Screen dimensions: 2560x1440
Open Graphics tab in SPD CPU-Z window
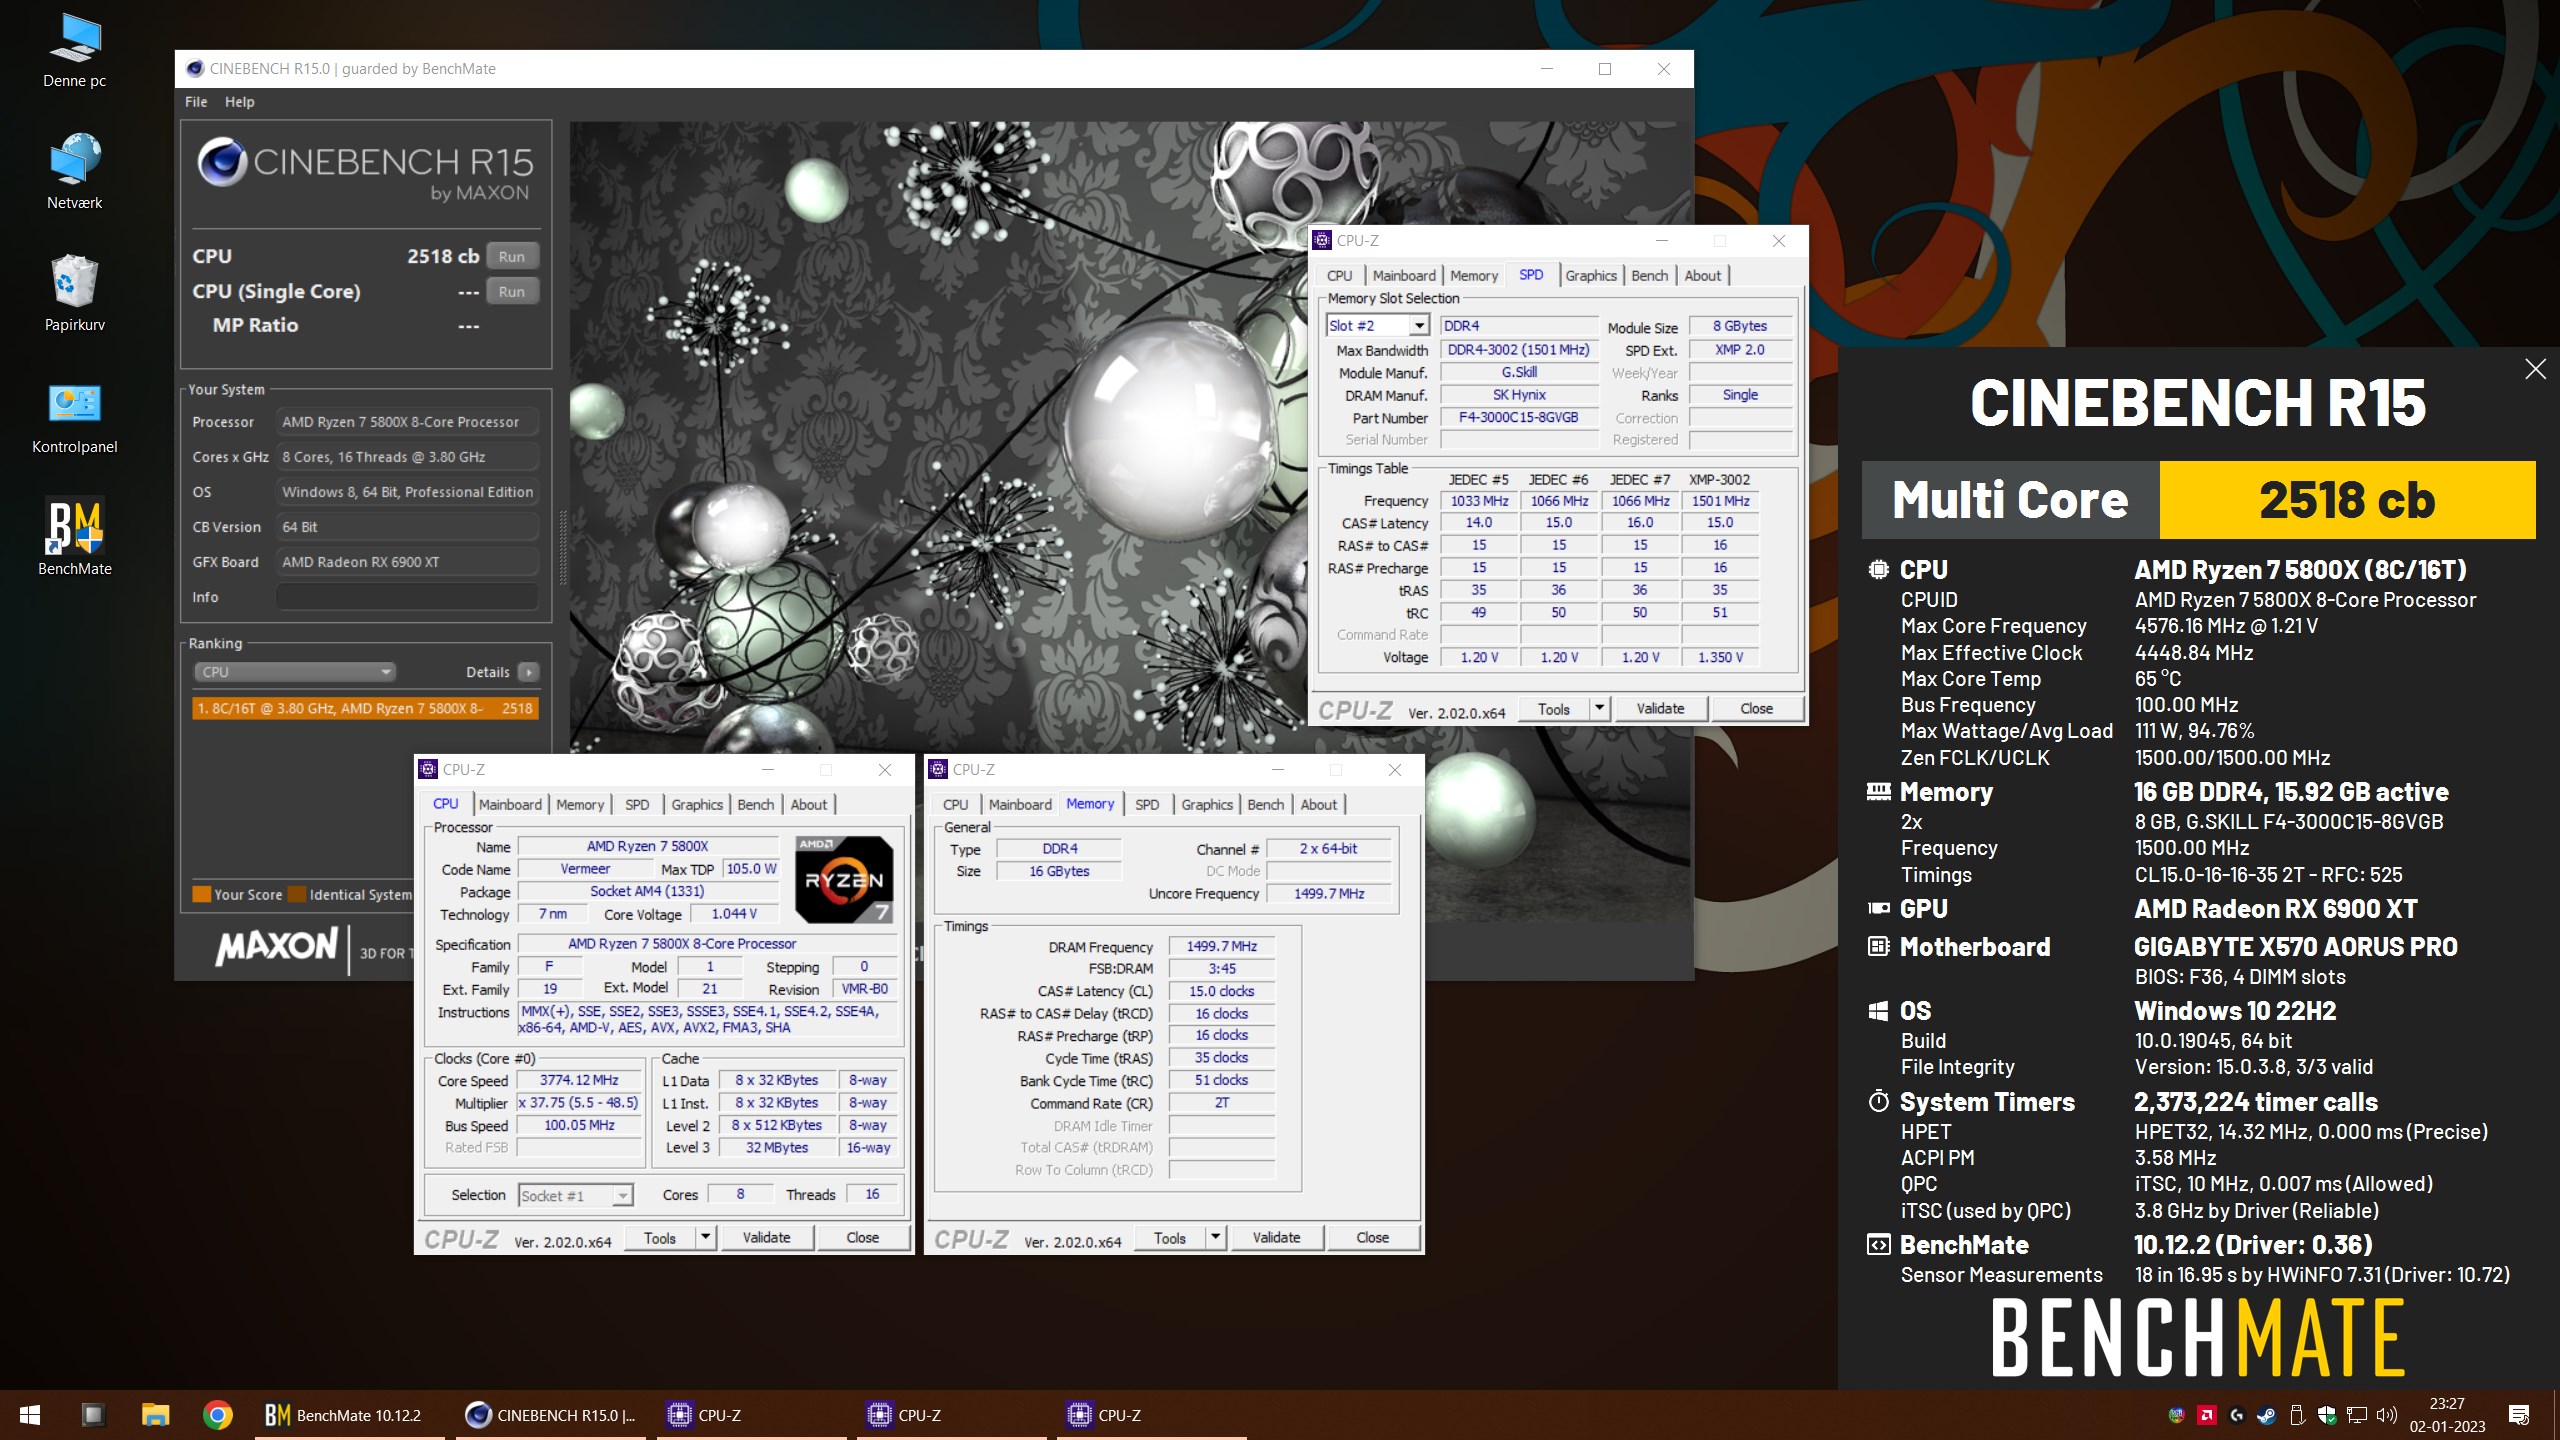click(x=1590, y=276)
